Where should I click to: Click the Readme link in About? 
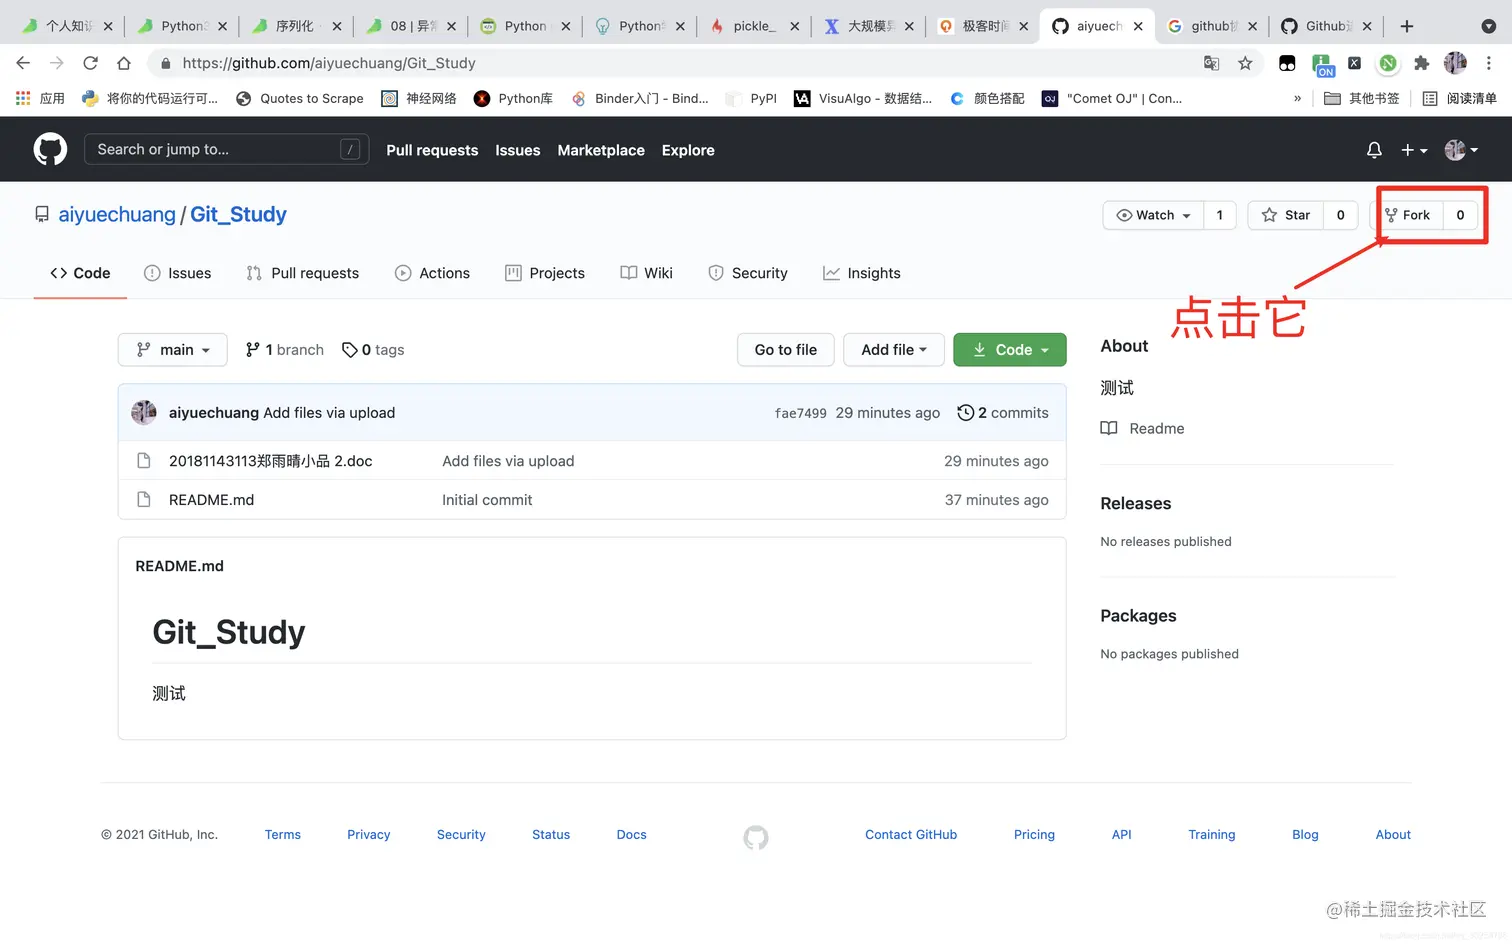tap(1142, 428)
